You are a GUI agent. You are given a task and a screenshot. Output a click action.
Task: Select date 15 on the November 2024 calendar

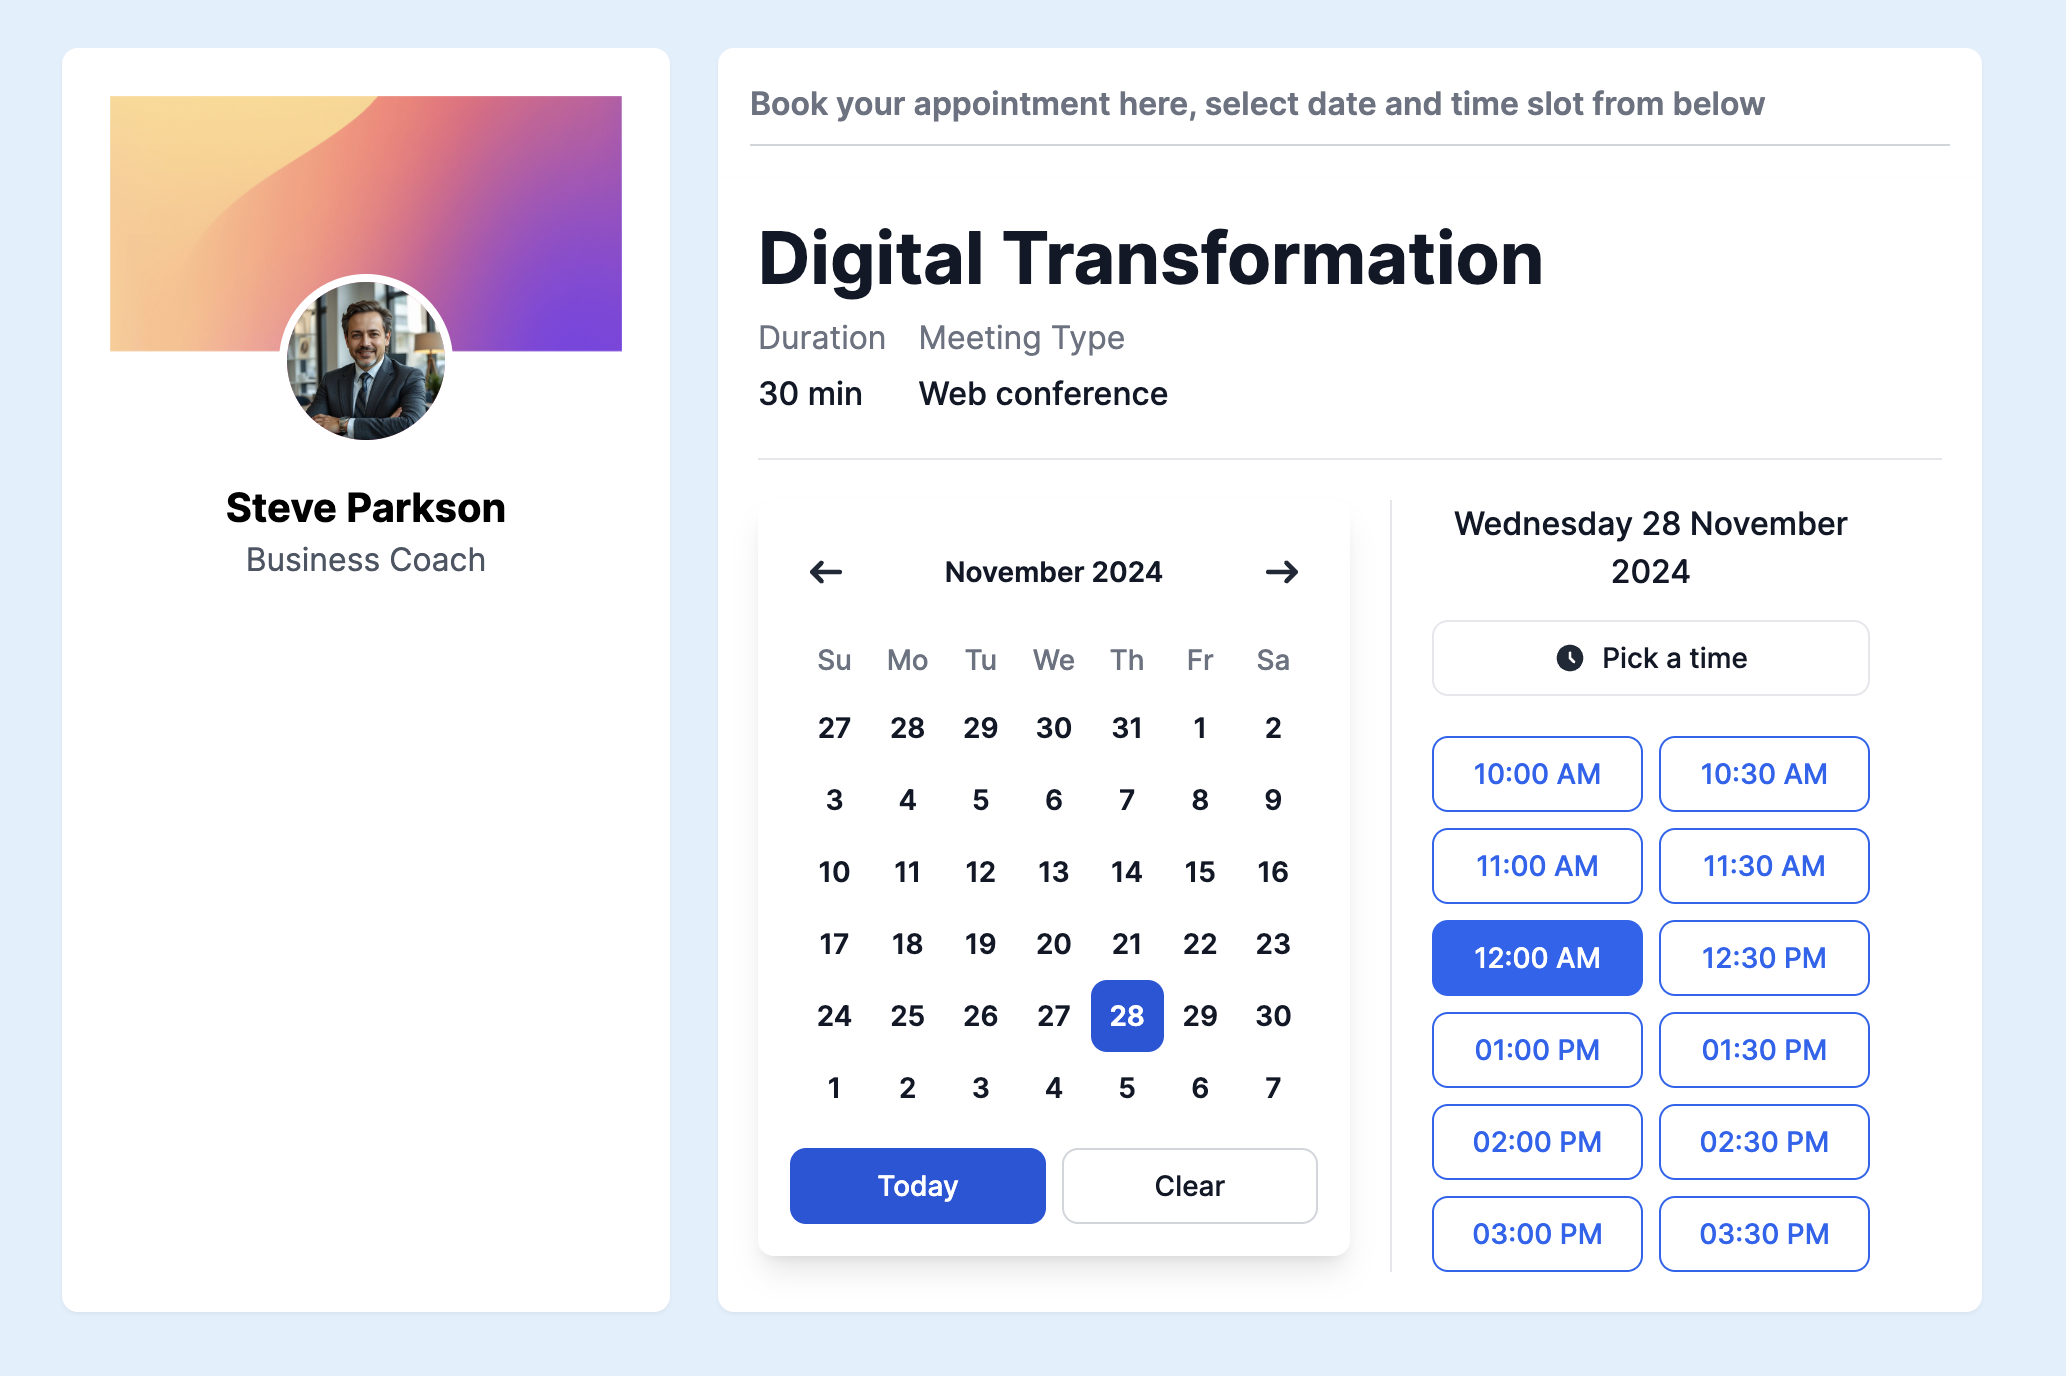pos(1199,871)
